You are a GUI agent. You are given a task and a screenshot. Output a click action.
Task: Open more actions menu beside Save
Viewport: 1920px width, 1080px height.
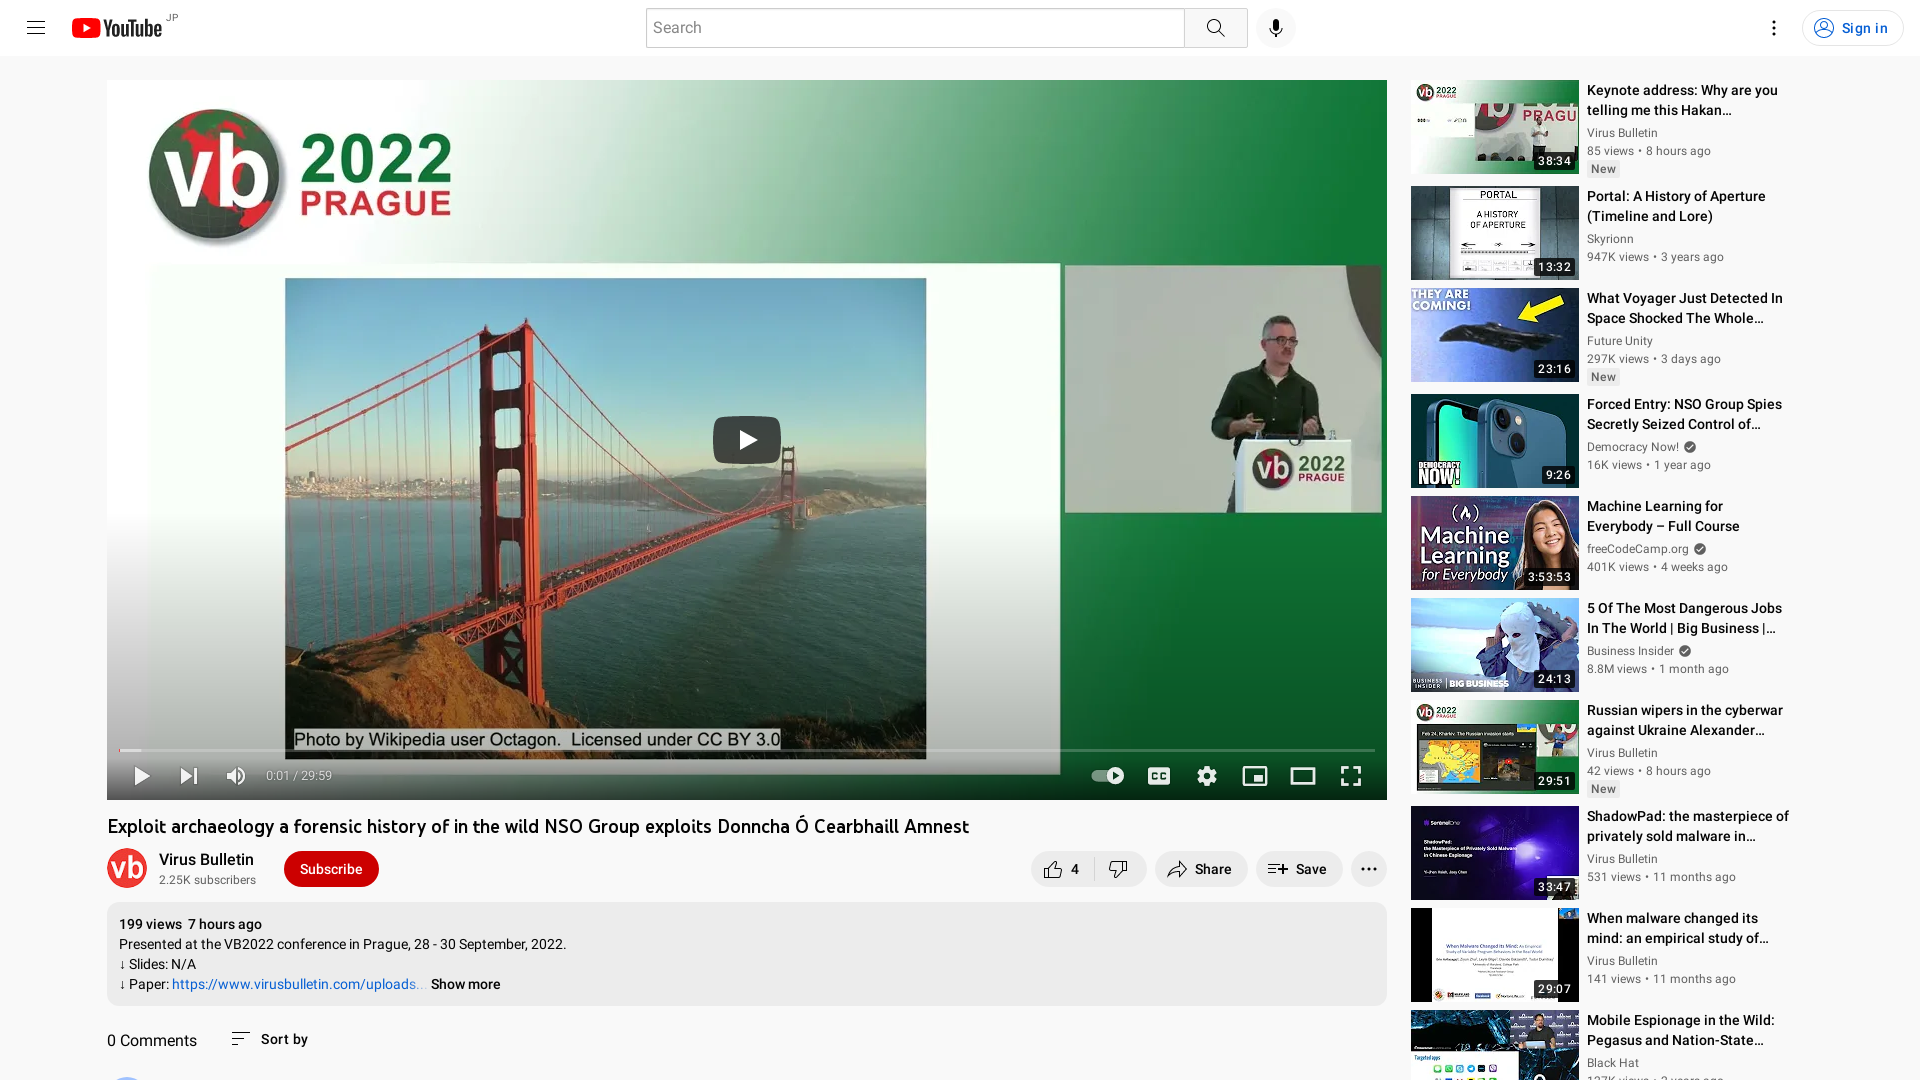tap(1368, 869)
